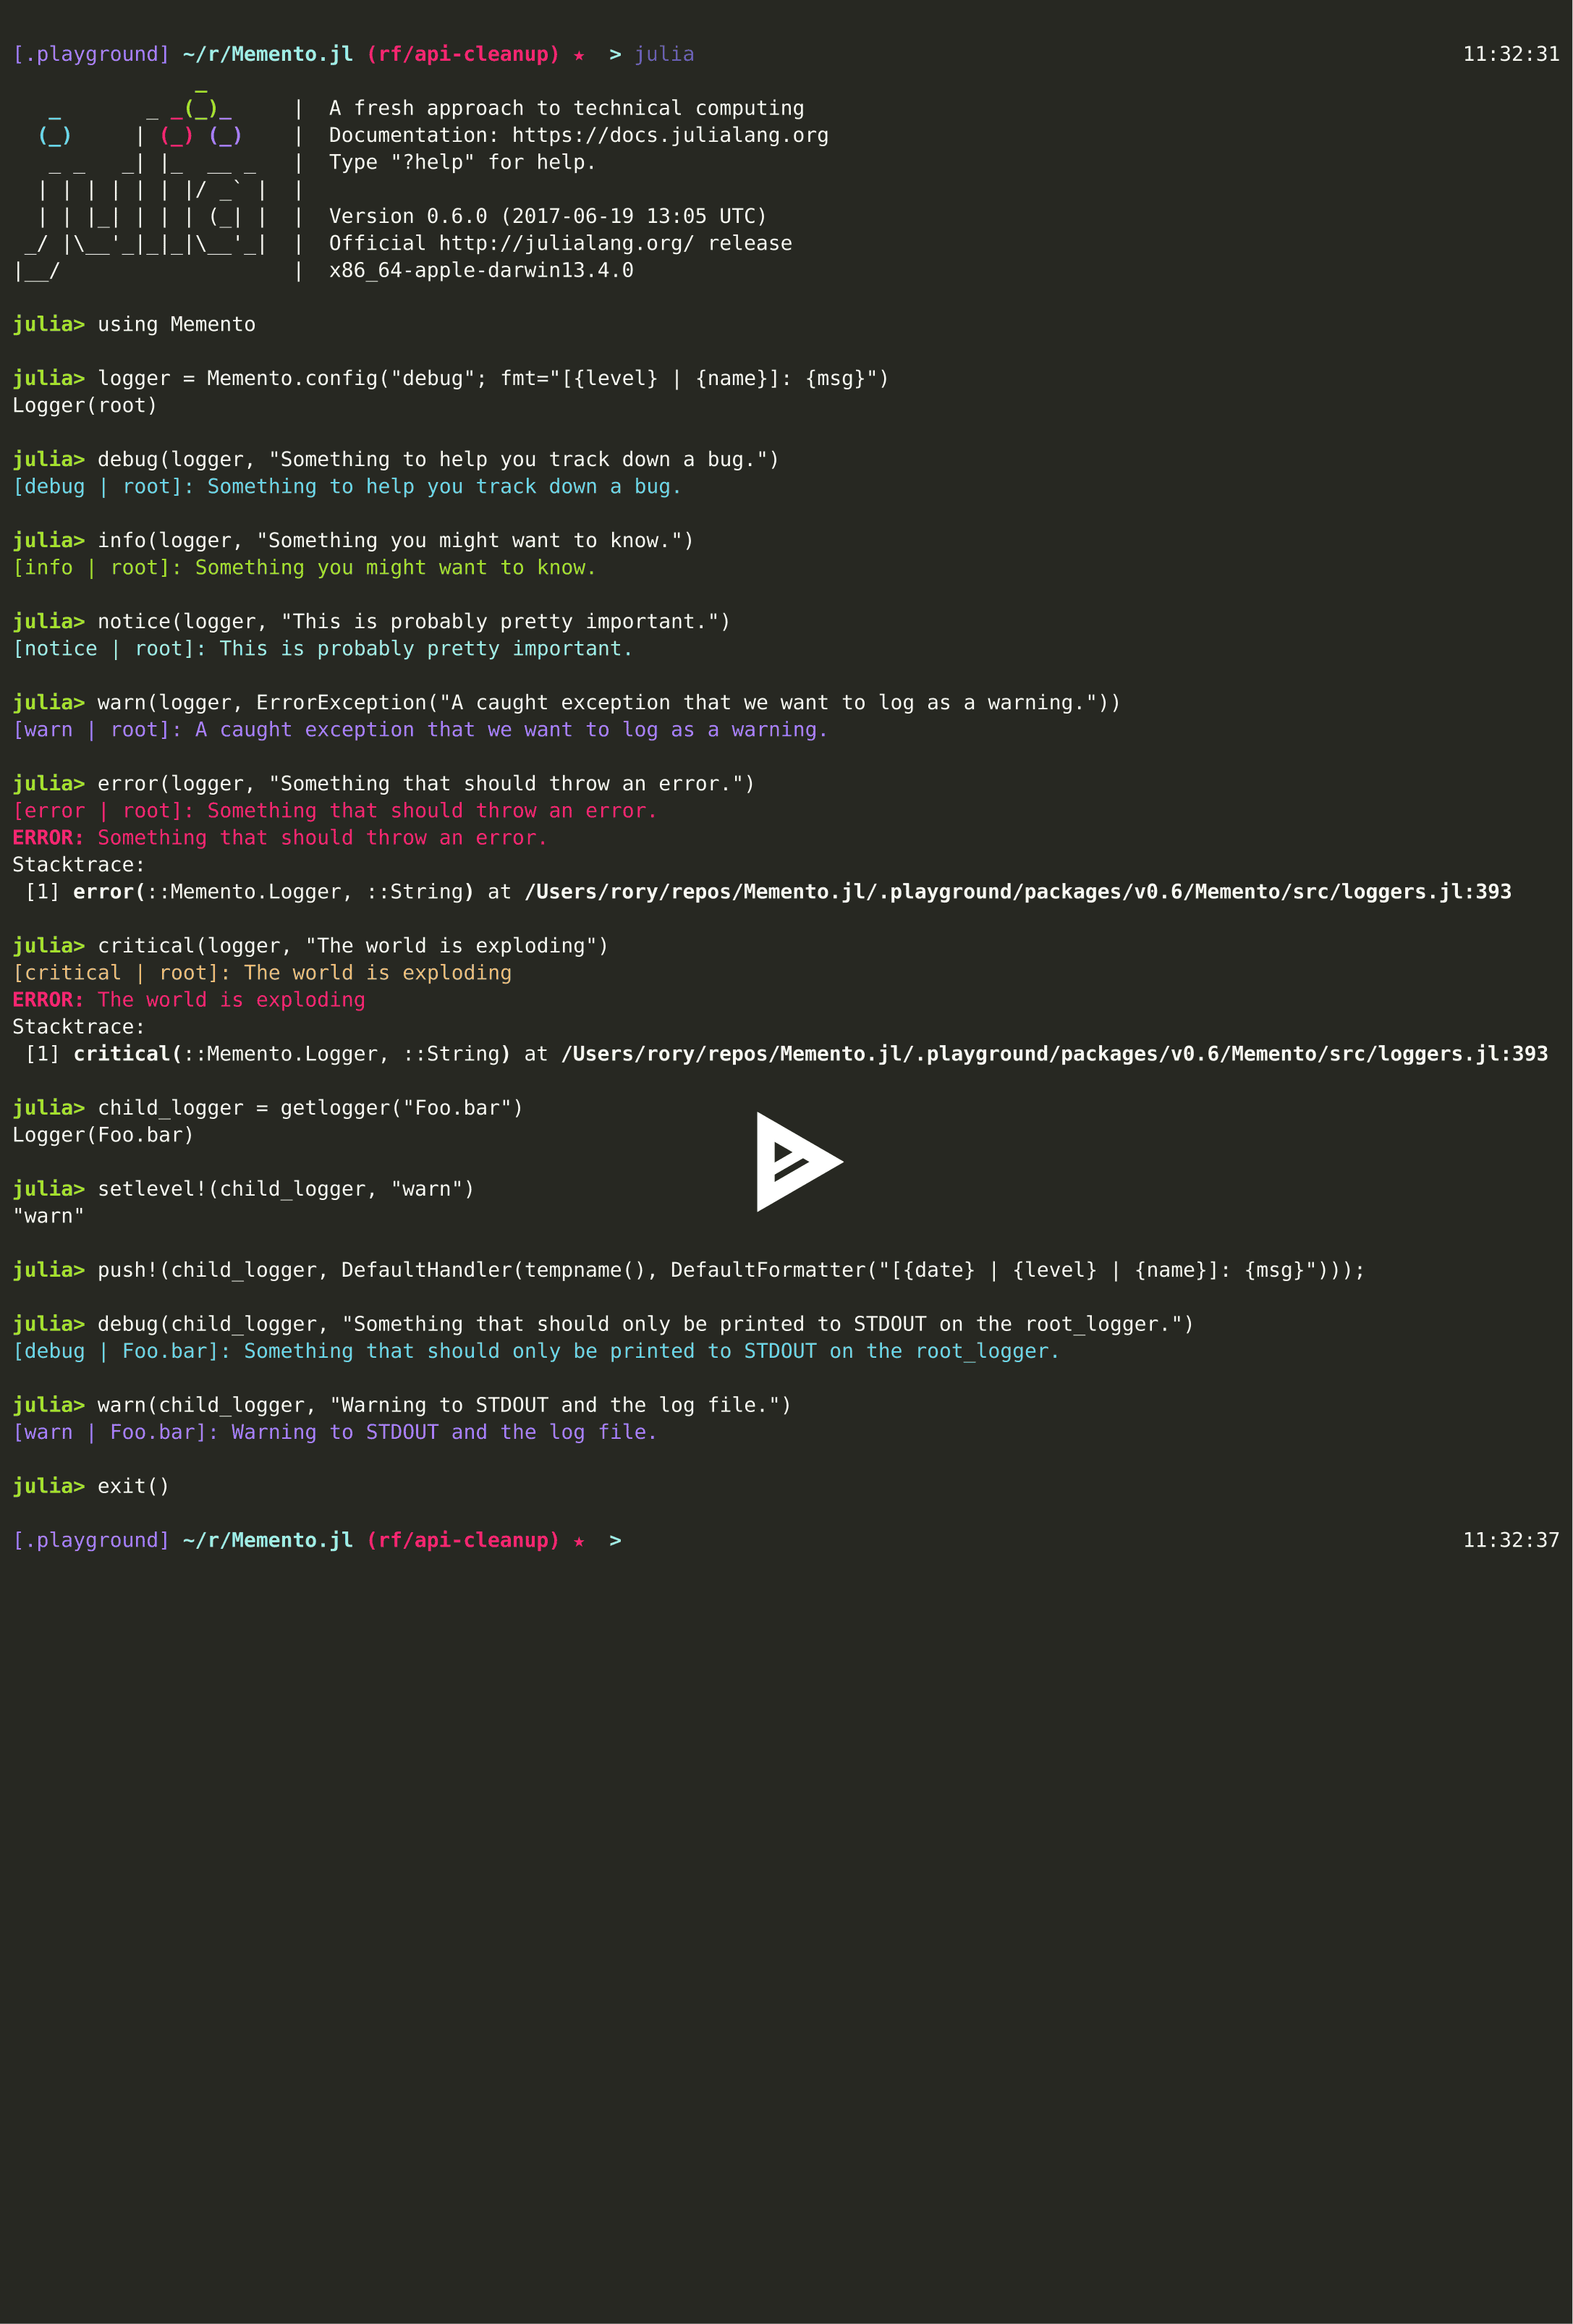The height and width of the screenshot is (2324, 1573).
Task: Click 'x86_64-apple-darwin13.4.0' platform text
Action: pyautogui.click(x=481, y=270)
